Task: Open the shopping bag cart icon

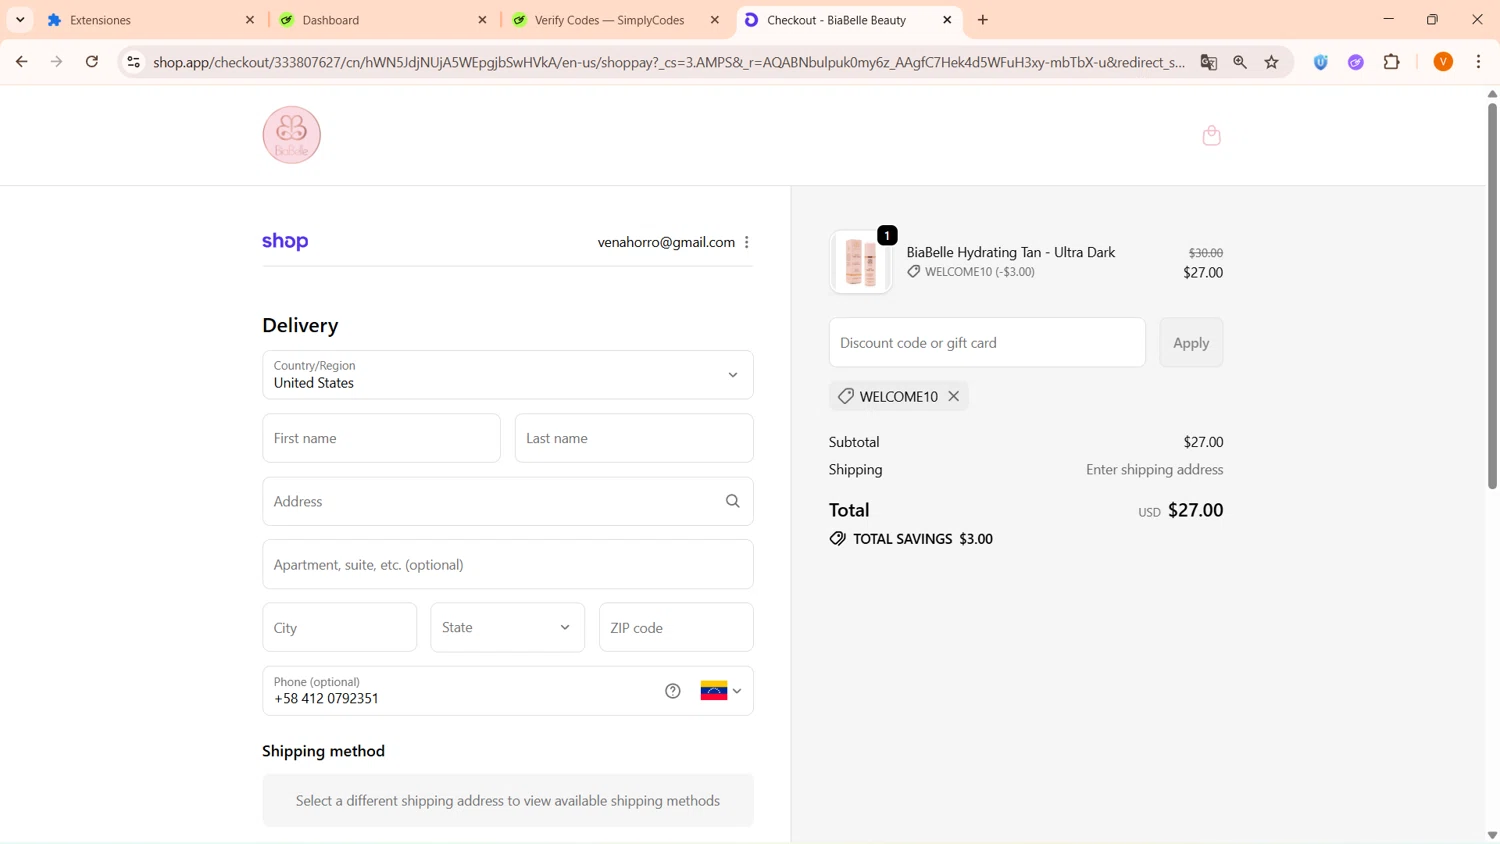Action: [1211, 135]
